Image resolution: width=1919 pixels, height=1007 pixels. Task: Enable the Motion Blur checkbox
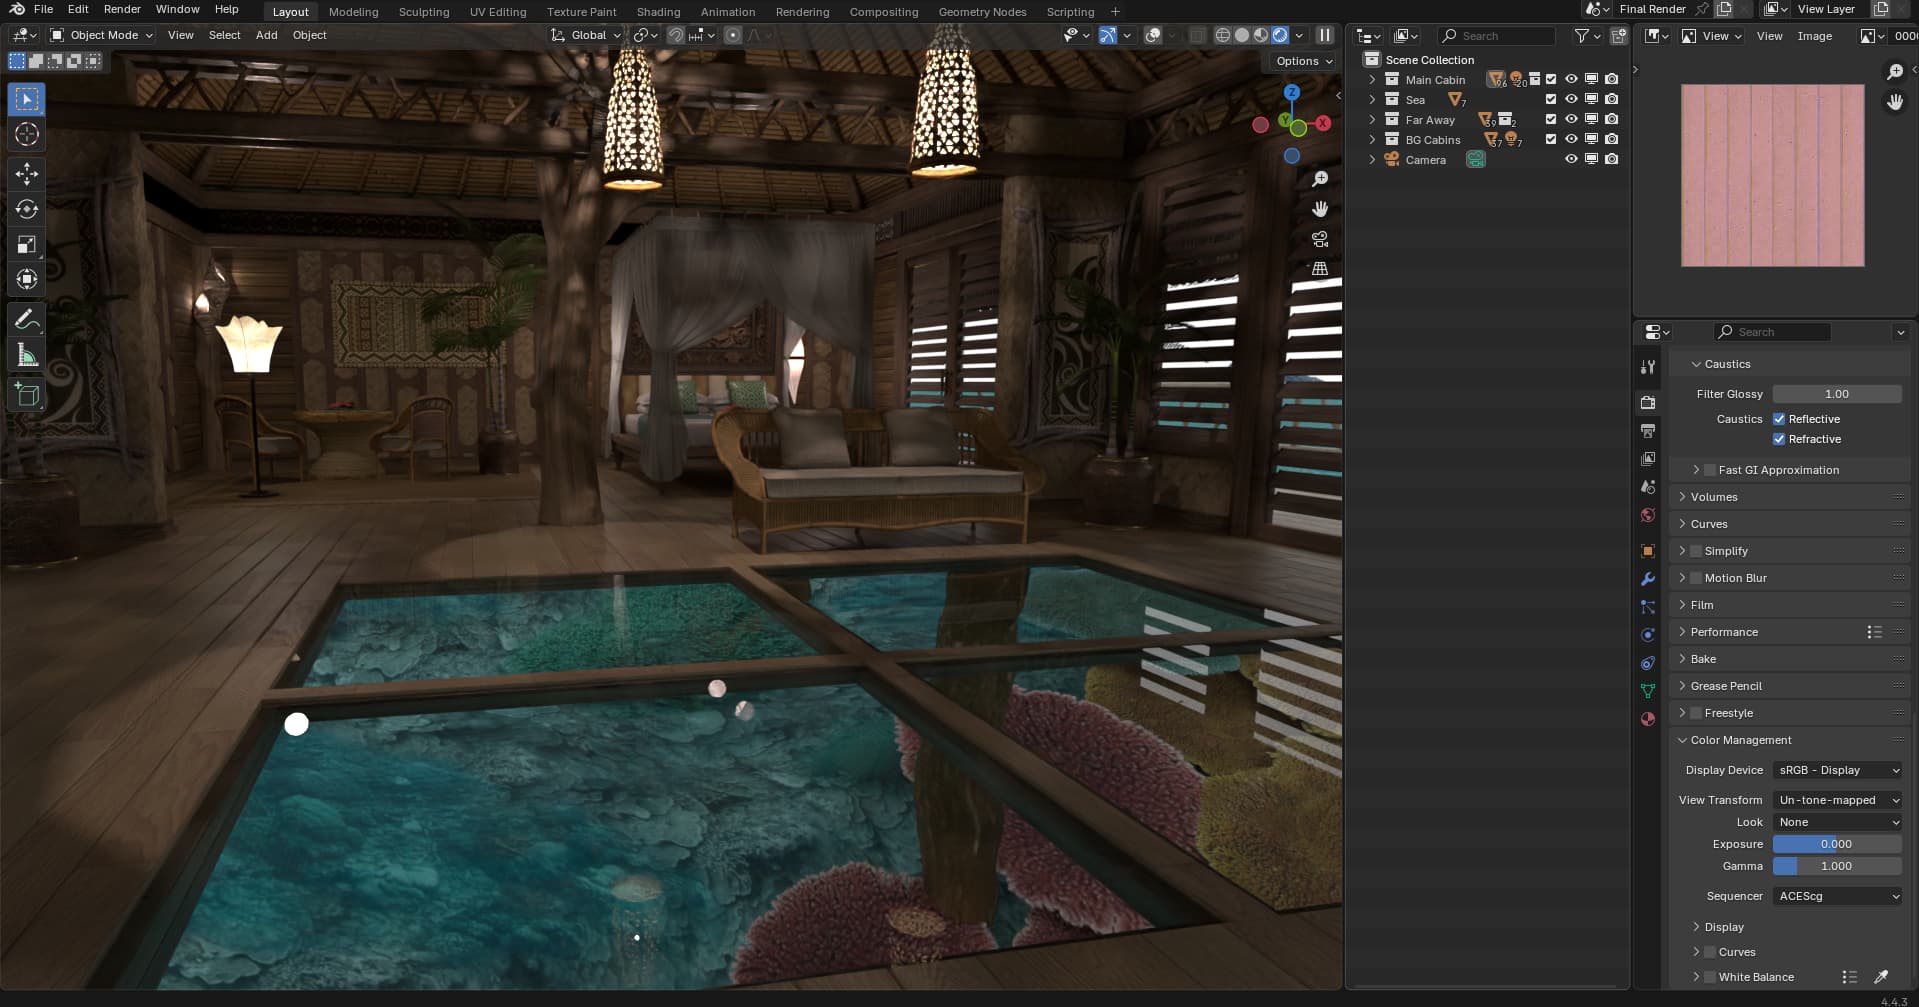pos(1696,578)
